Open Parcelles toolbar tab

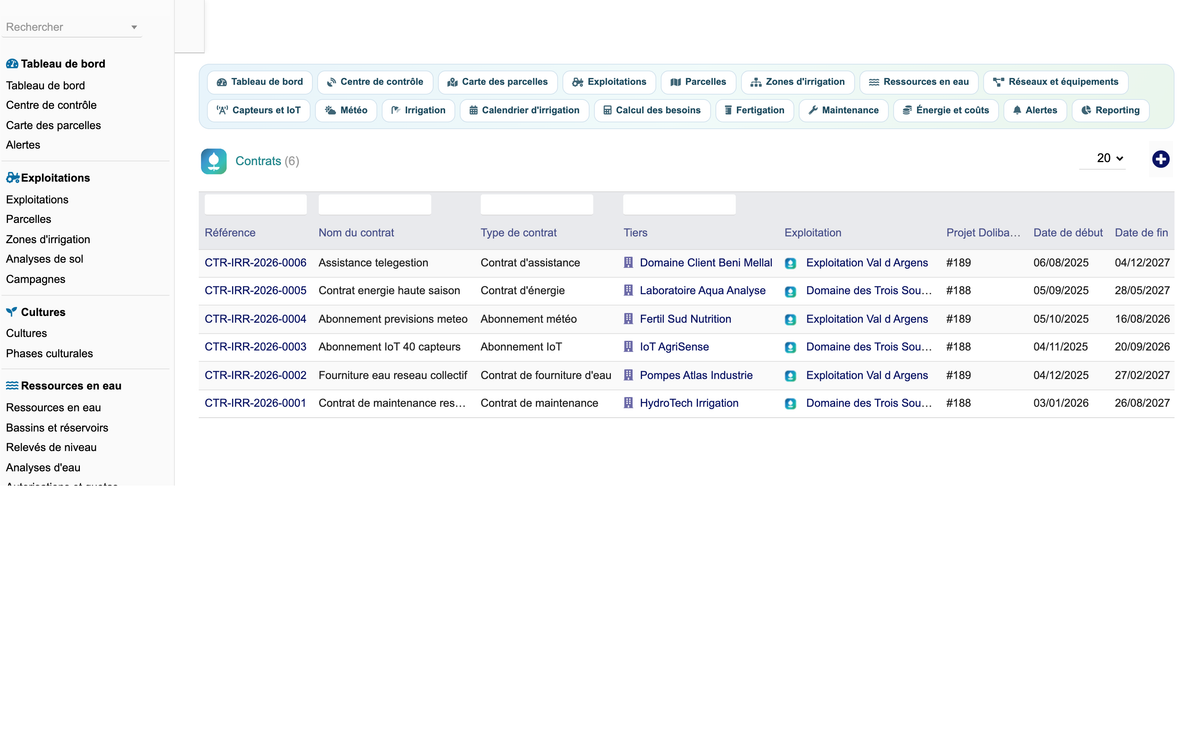click(699, 82)
